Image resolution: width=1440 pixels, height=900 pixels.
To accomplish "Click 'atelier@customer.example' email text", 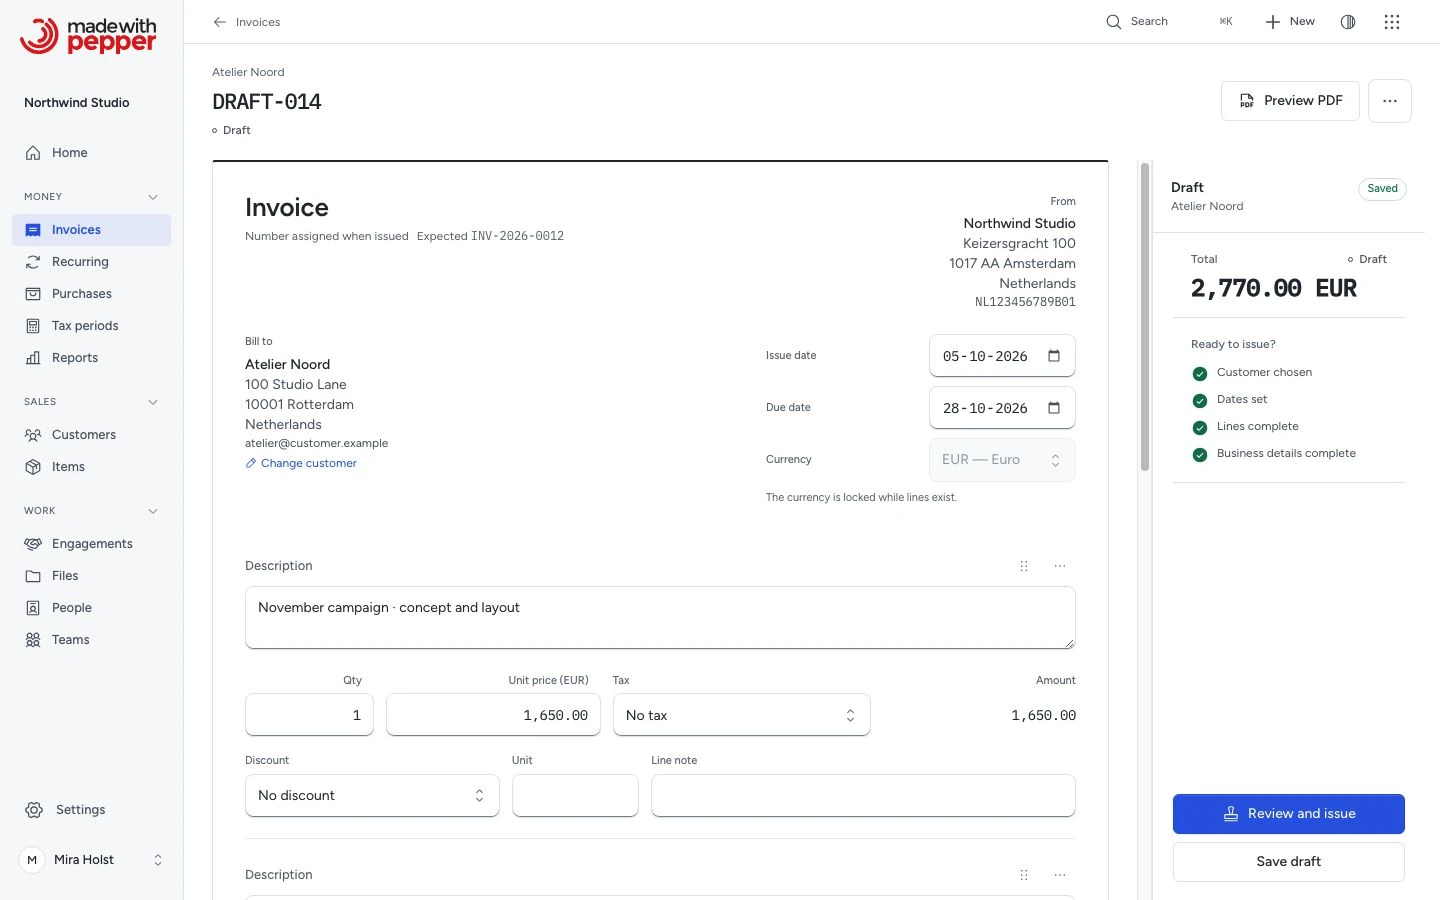I will pos(316,443).
